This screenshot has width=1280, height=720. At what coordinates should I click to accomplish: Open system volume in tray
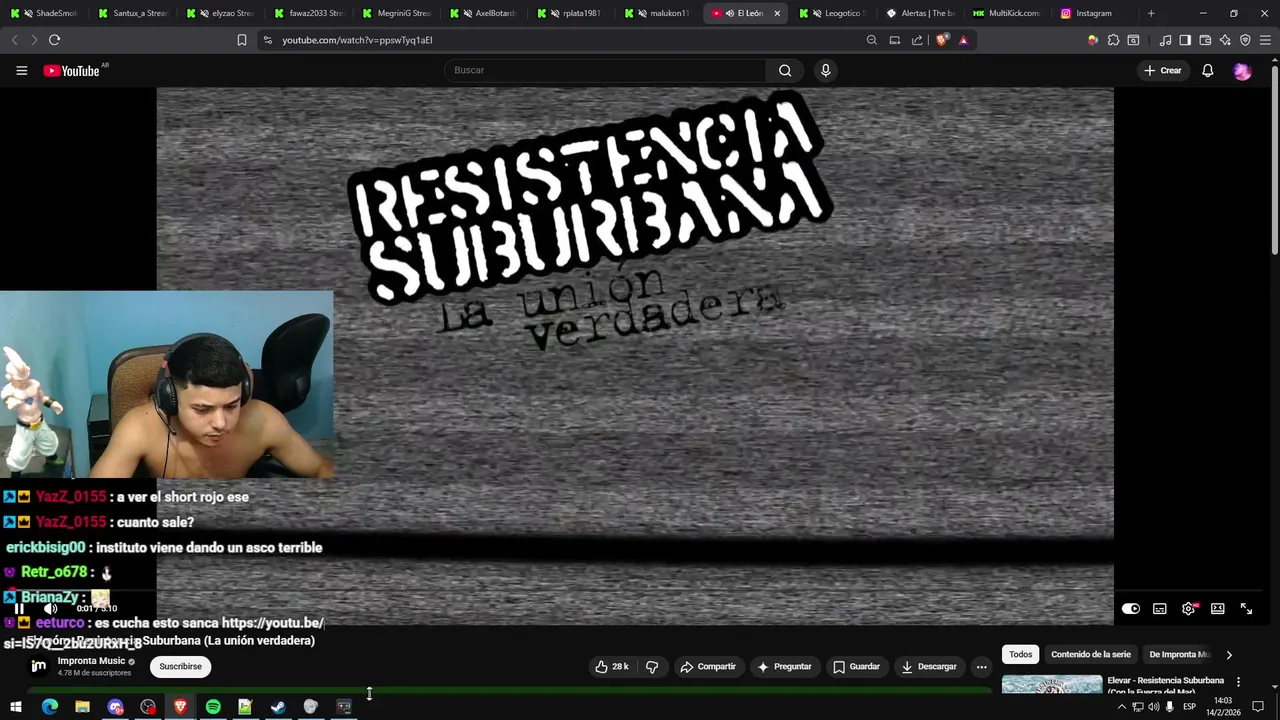point(1153,707)
